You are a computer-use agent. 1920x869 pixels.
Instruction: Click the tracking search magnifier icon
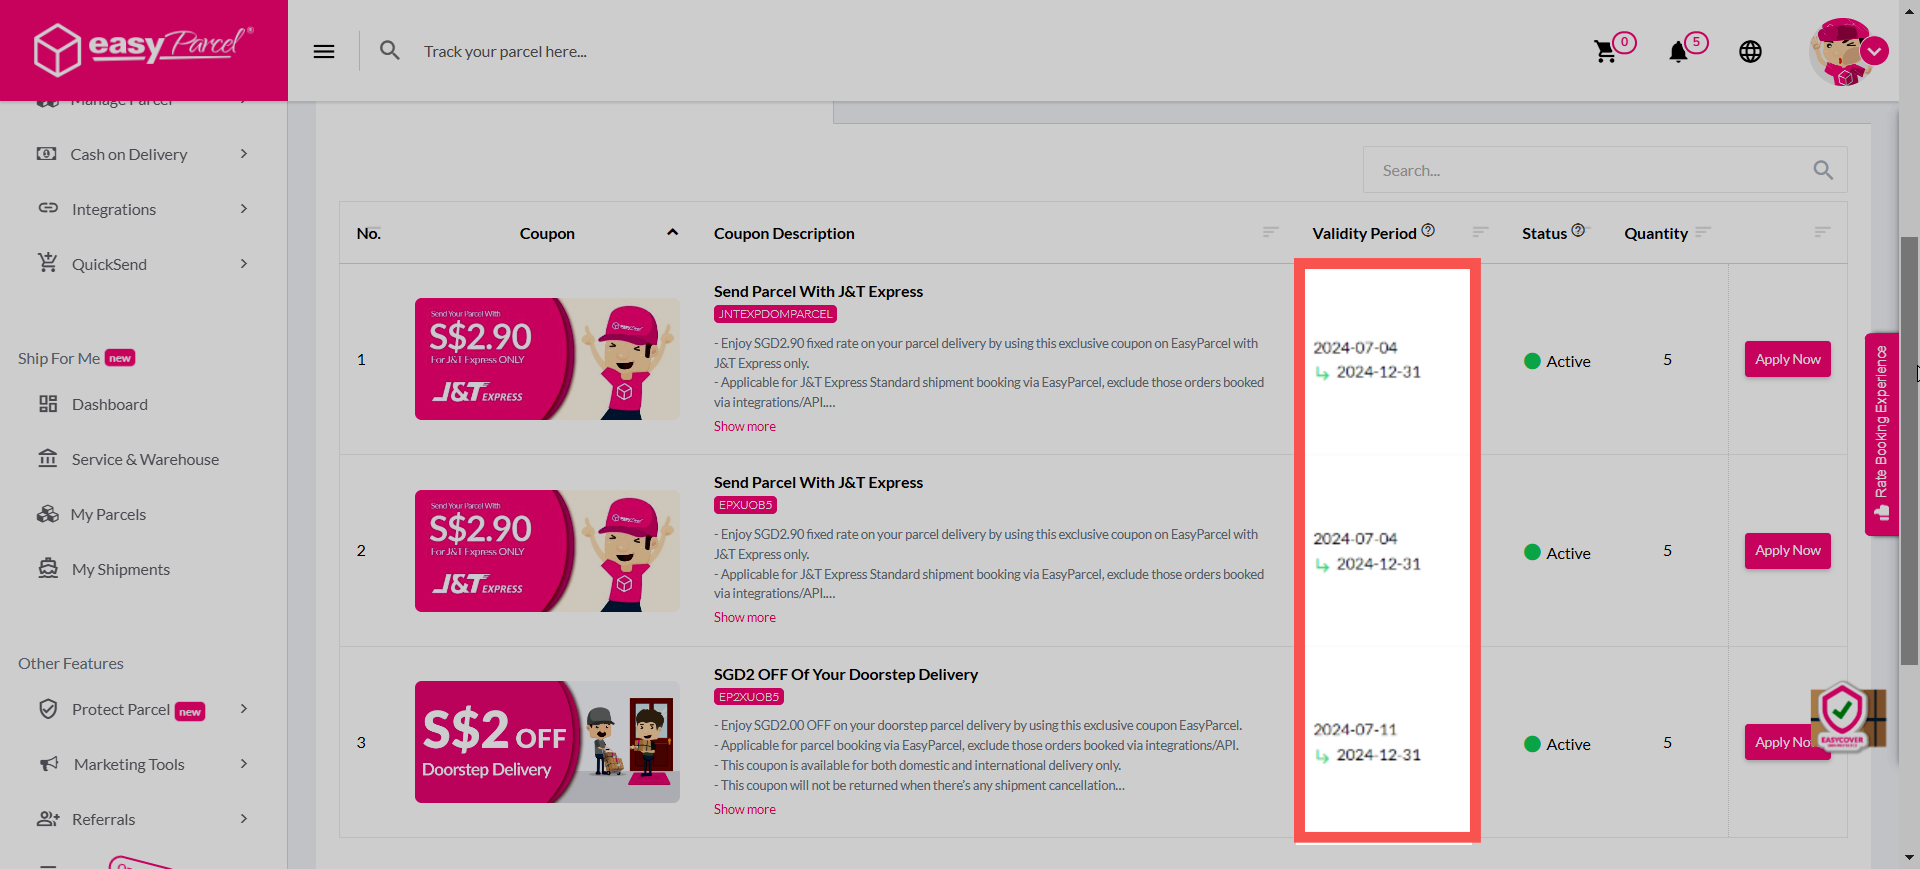coord(390,50)
